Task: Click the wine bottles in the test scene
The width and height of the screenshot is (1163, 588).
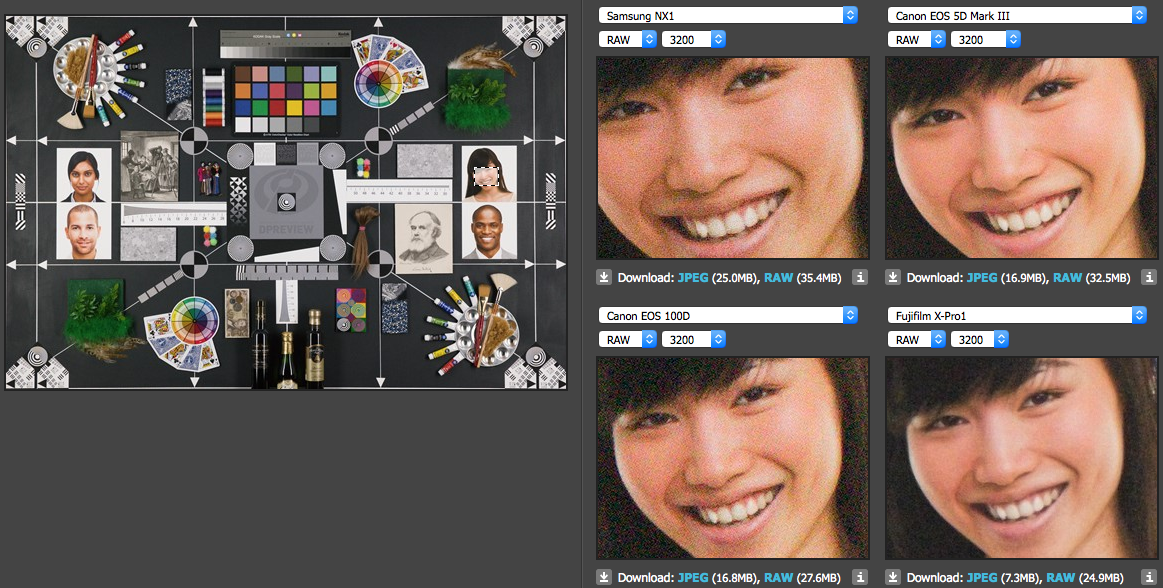Action: [287, 346]
